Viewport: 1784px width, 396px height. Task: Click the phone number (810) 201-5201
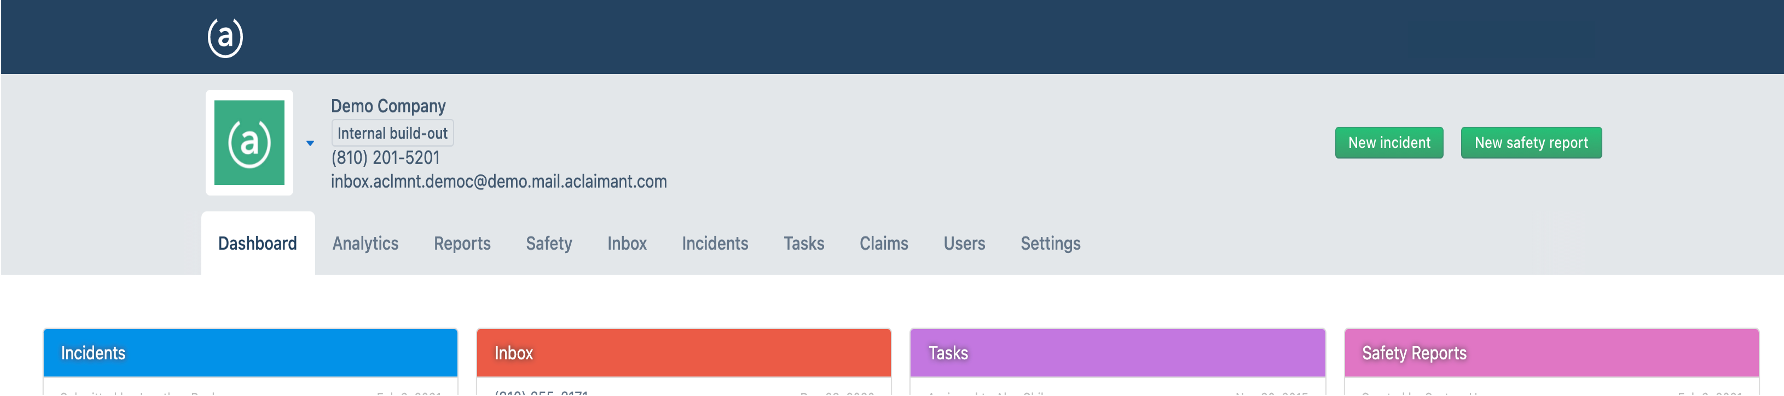(385, 158)
